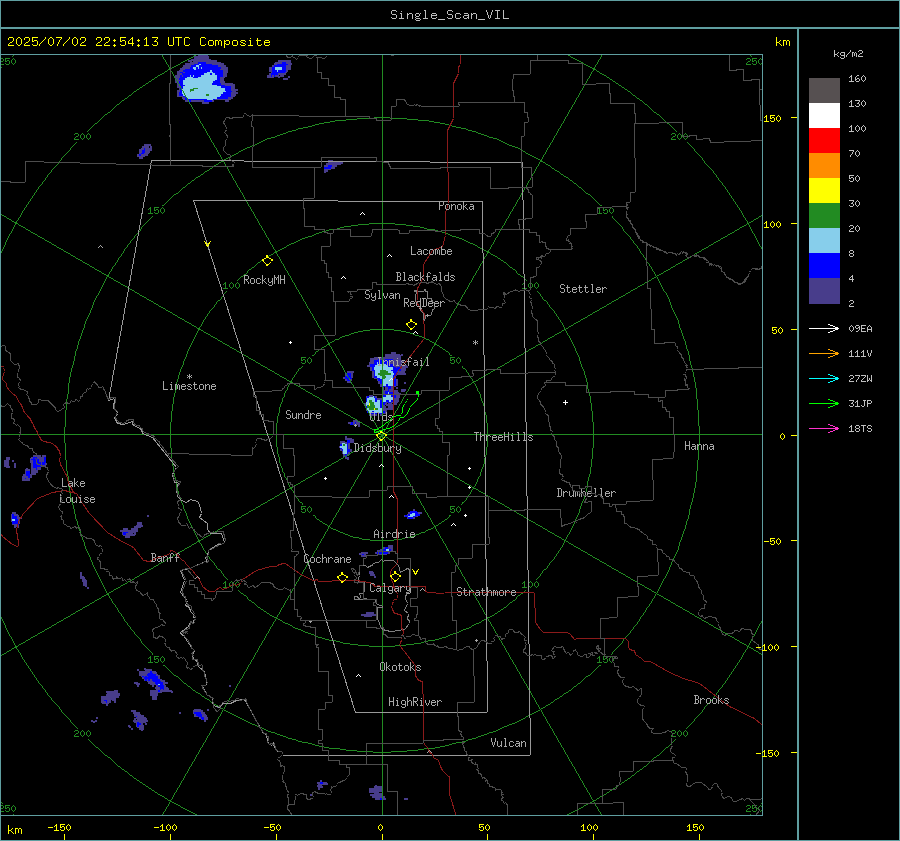Viewport: 900px width, 841px height.
Task: Click the Strathmore label
Action: click(x=486, y=592)
